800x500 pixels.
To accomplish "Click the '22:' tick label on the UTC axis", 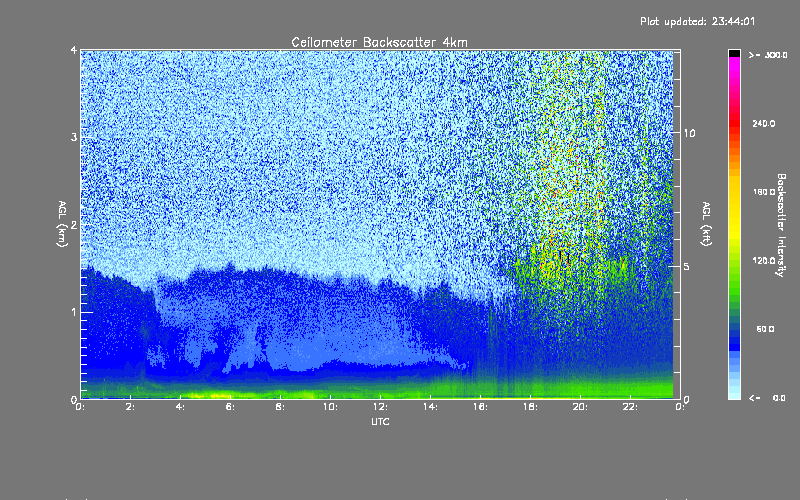I will pos(630,407).
